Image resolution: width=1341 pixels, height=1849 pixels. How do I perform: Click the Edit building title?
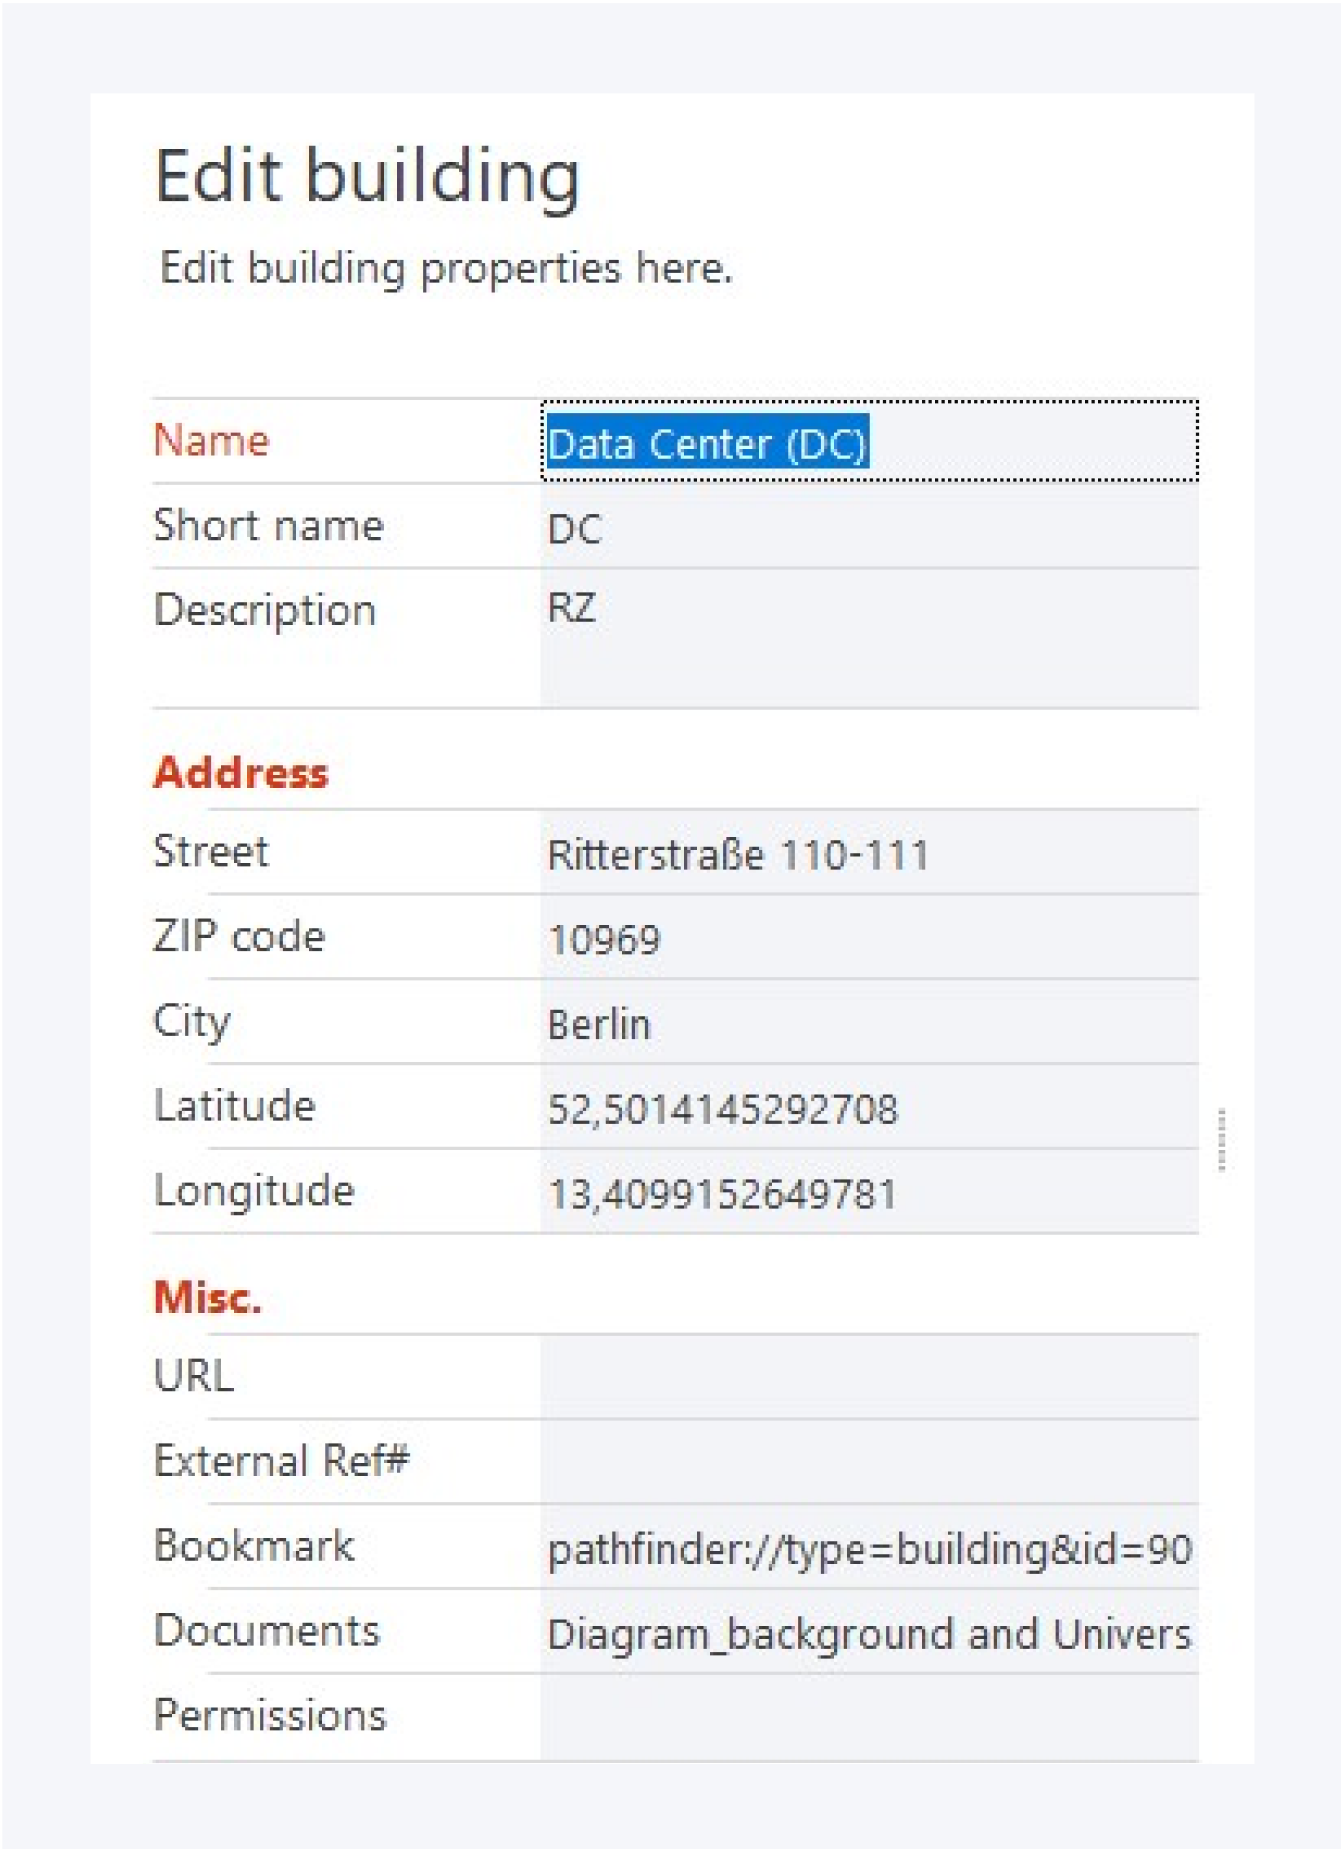click(367, 176)
